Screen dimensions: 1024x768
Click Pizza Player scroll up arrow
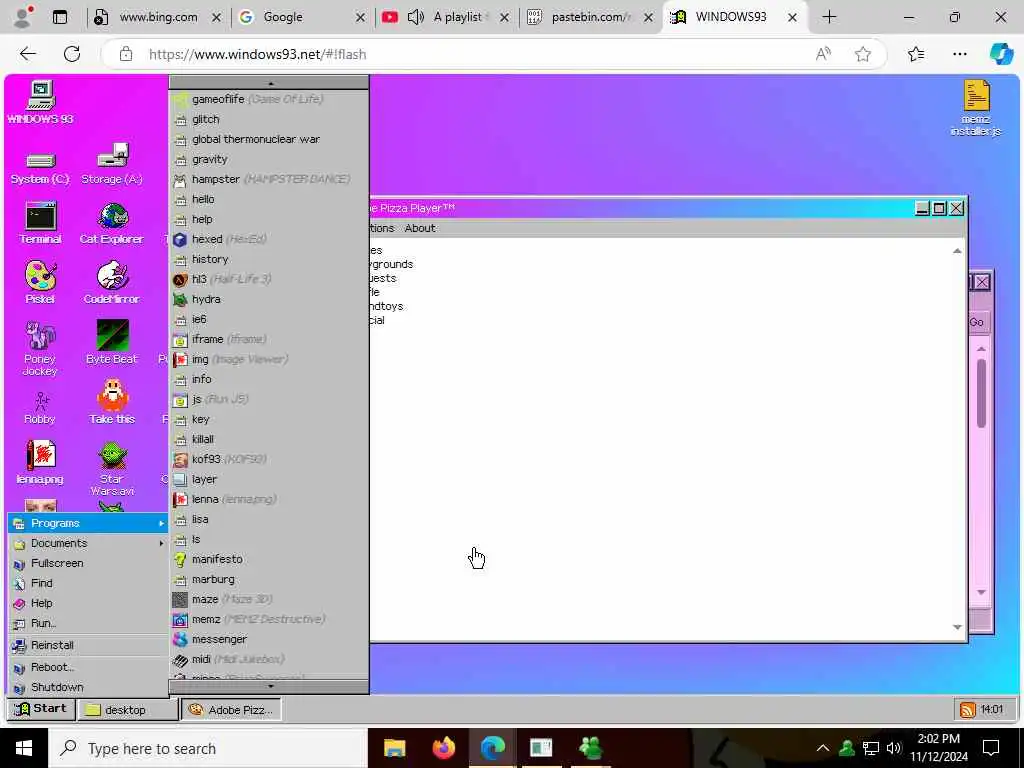(x=957, y=251)
